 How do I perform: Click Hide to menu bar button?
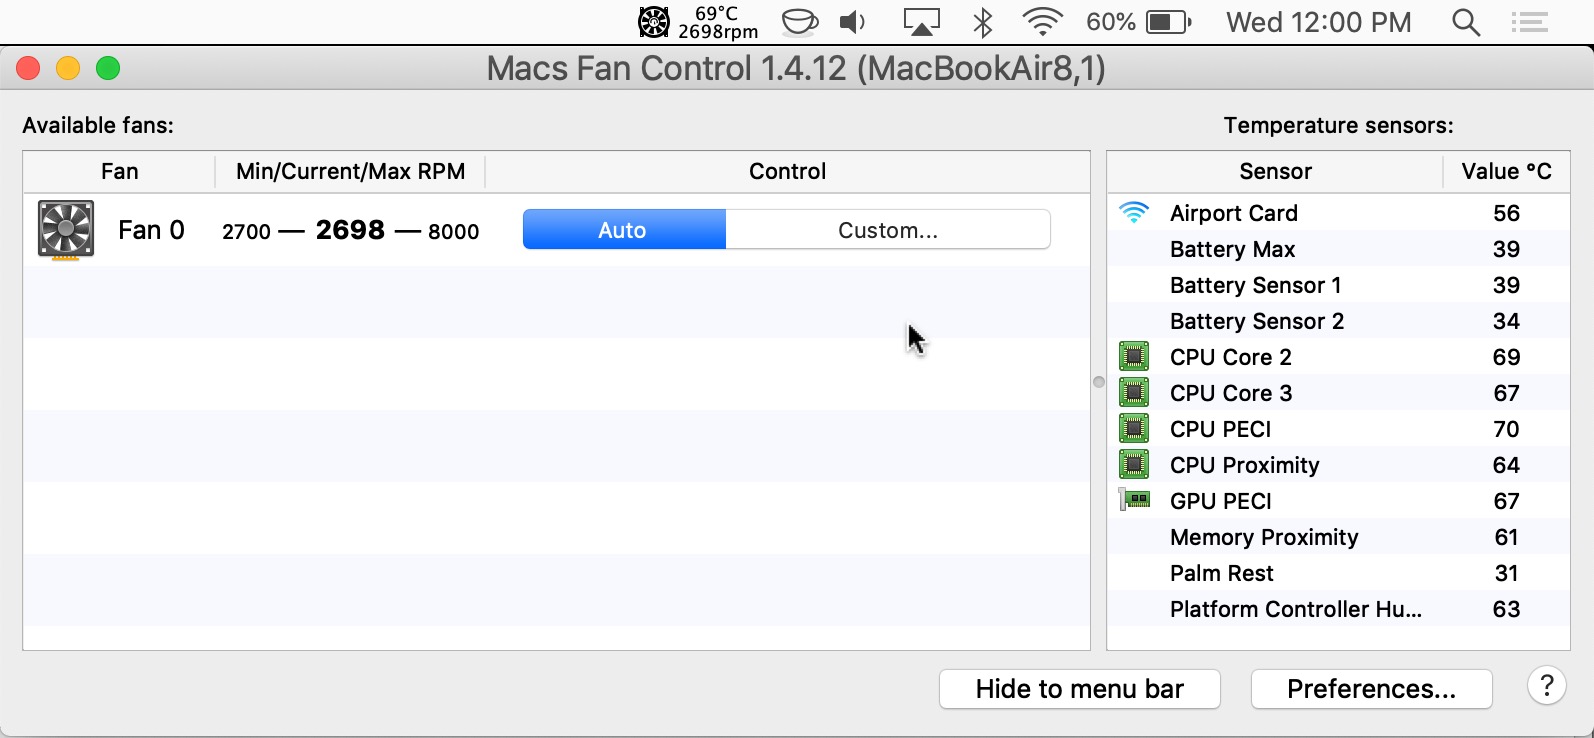(1079, 689)
